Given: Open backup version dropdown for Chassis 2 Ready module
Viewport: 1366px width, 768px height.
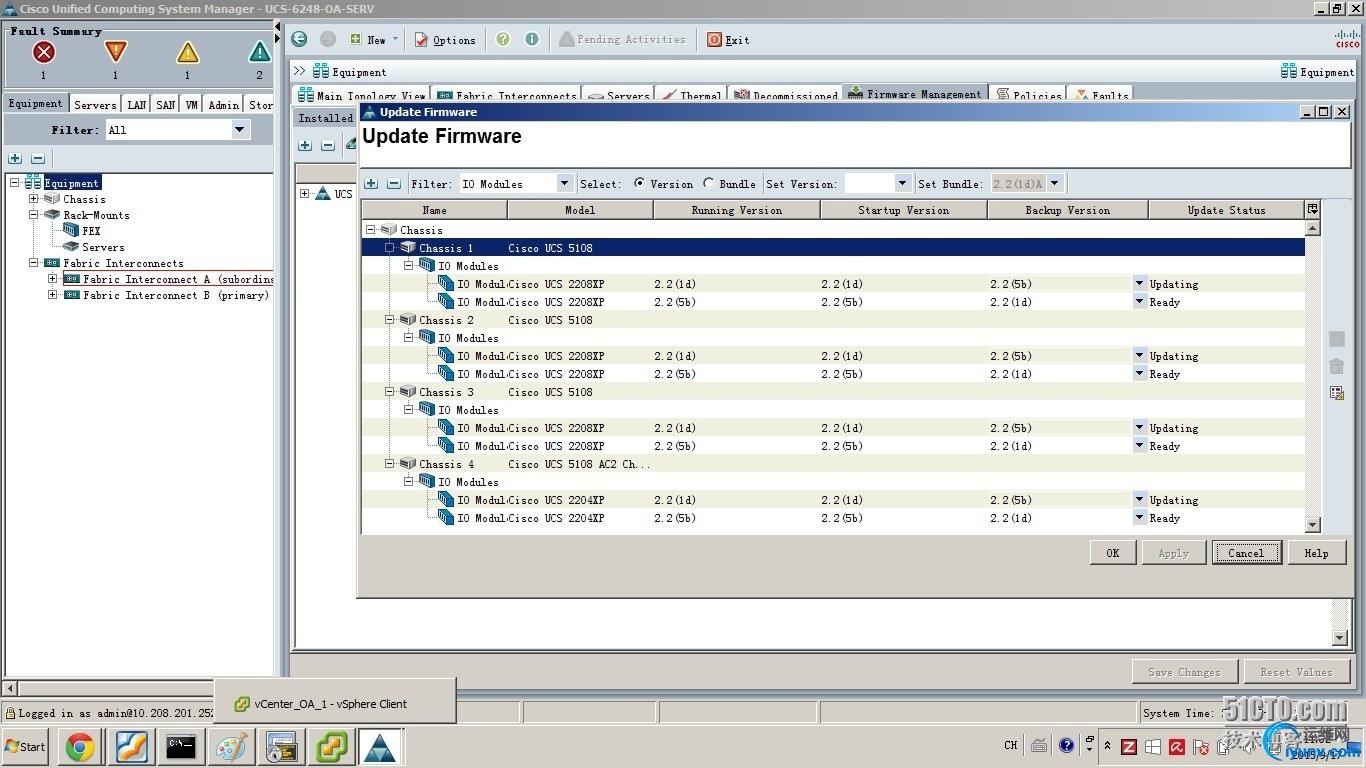Looking at the screenshot, I should [x=1139, y=374].
